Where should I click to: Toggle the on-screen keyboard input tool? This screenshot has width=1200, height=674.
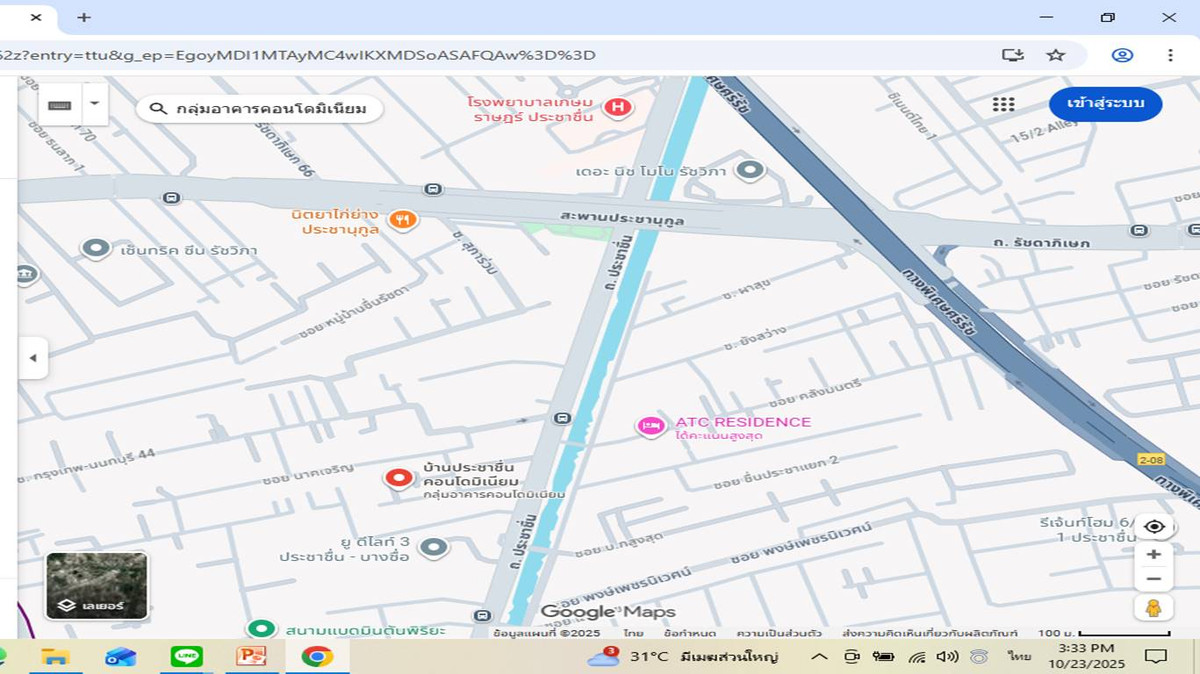click(x=60, y=104)
